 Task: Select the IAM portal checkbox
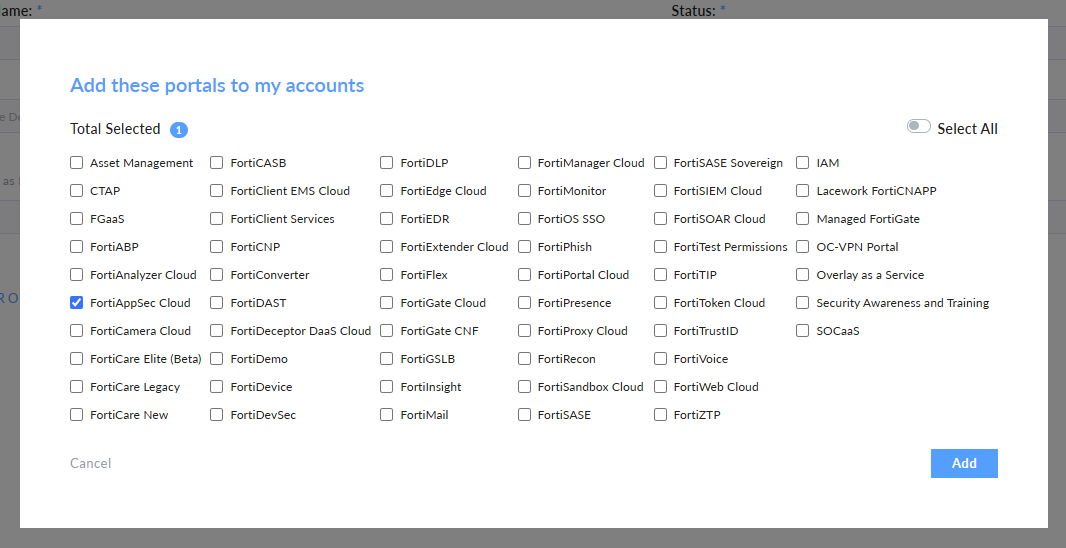click(x=803, y=163)
